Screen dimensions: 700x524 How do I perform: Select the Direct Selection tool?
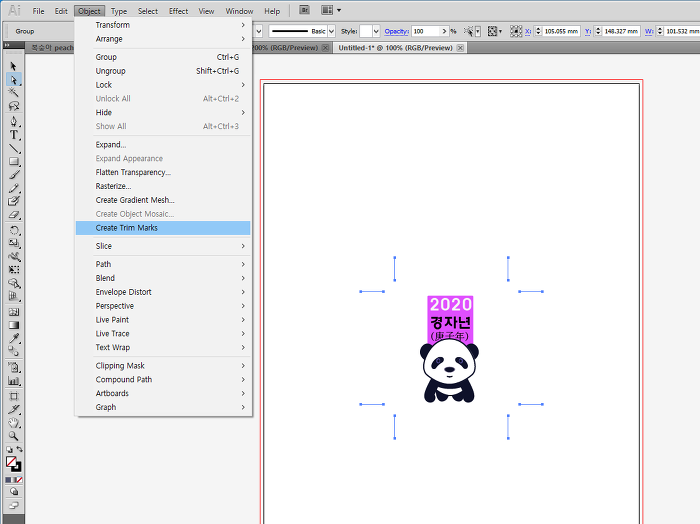[14, 79]
